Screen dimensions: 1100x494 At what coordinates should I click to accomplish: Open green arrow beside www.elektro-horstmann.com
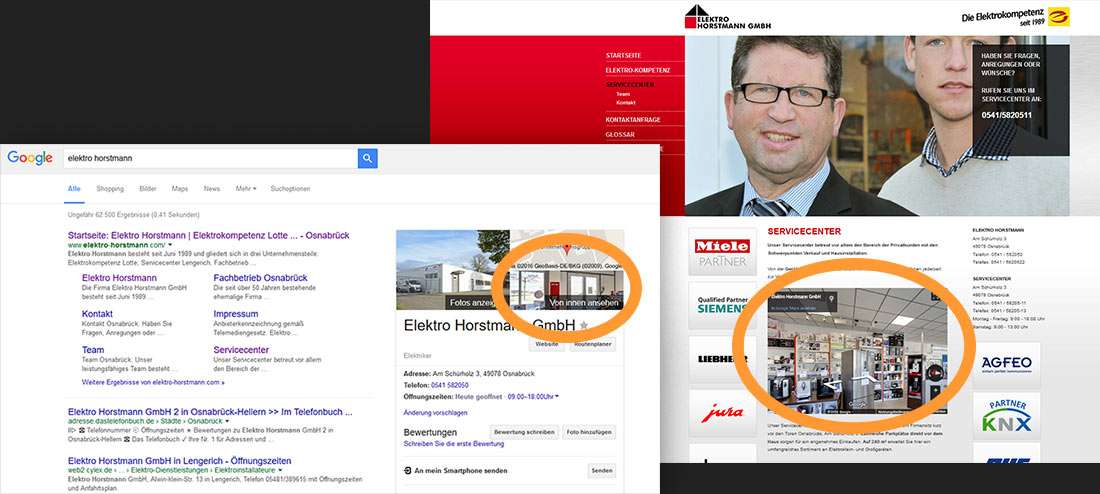(172, 246)
